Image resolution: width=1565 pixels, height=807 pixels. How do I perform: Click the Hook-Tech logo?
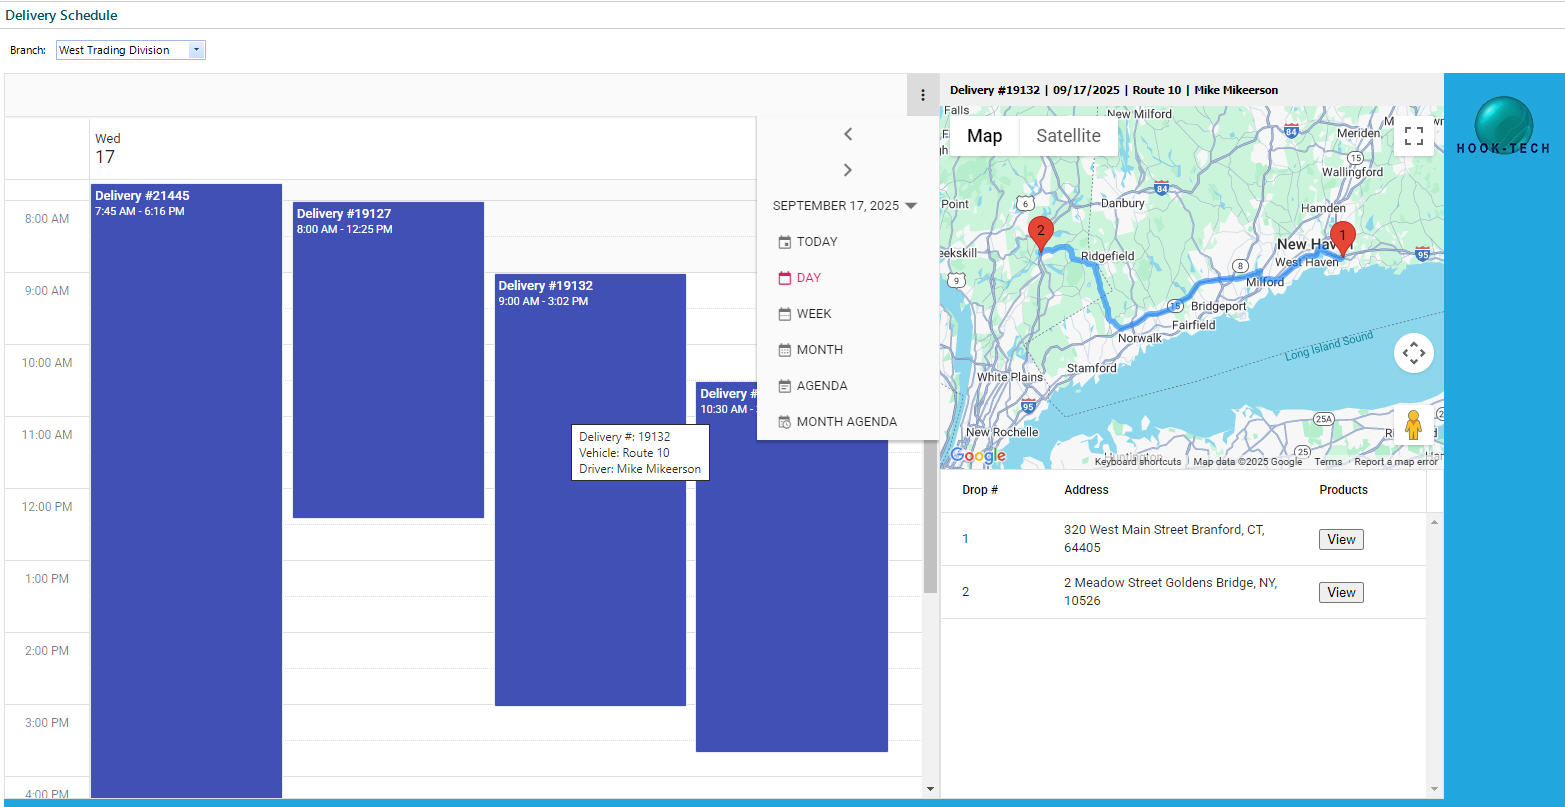tap(1503, 126)
